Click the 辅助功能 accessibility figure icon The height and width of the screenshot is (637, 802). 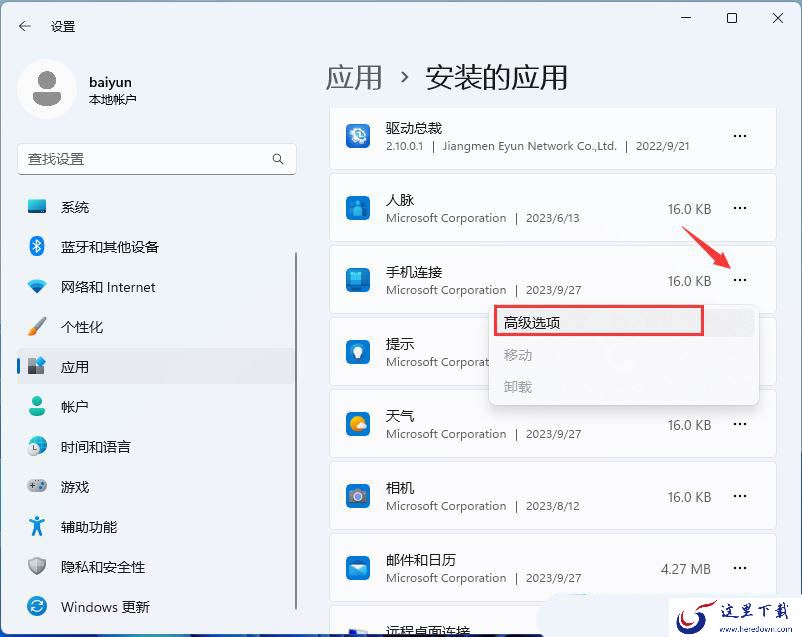(x=37, y=525)
